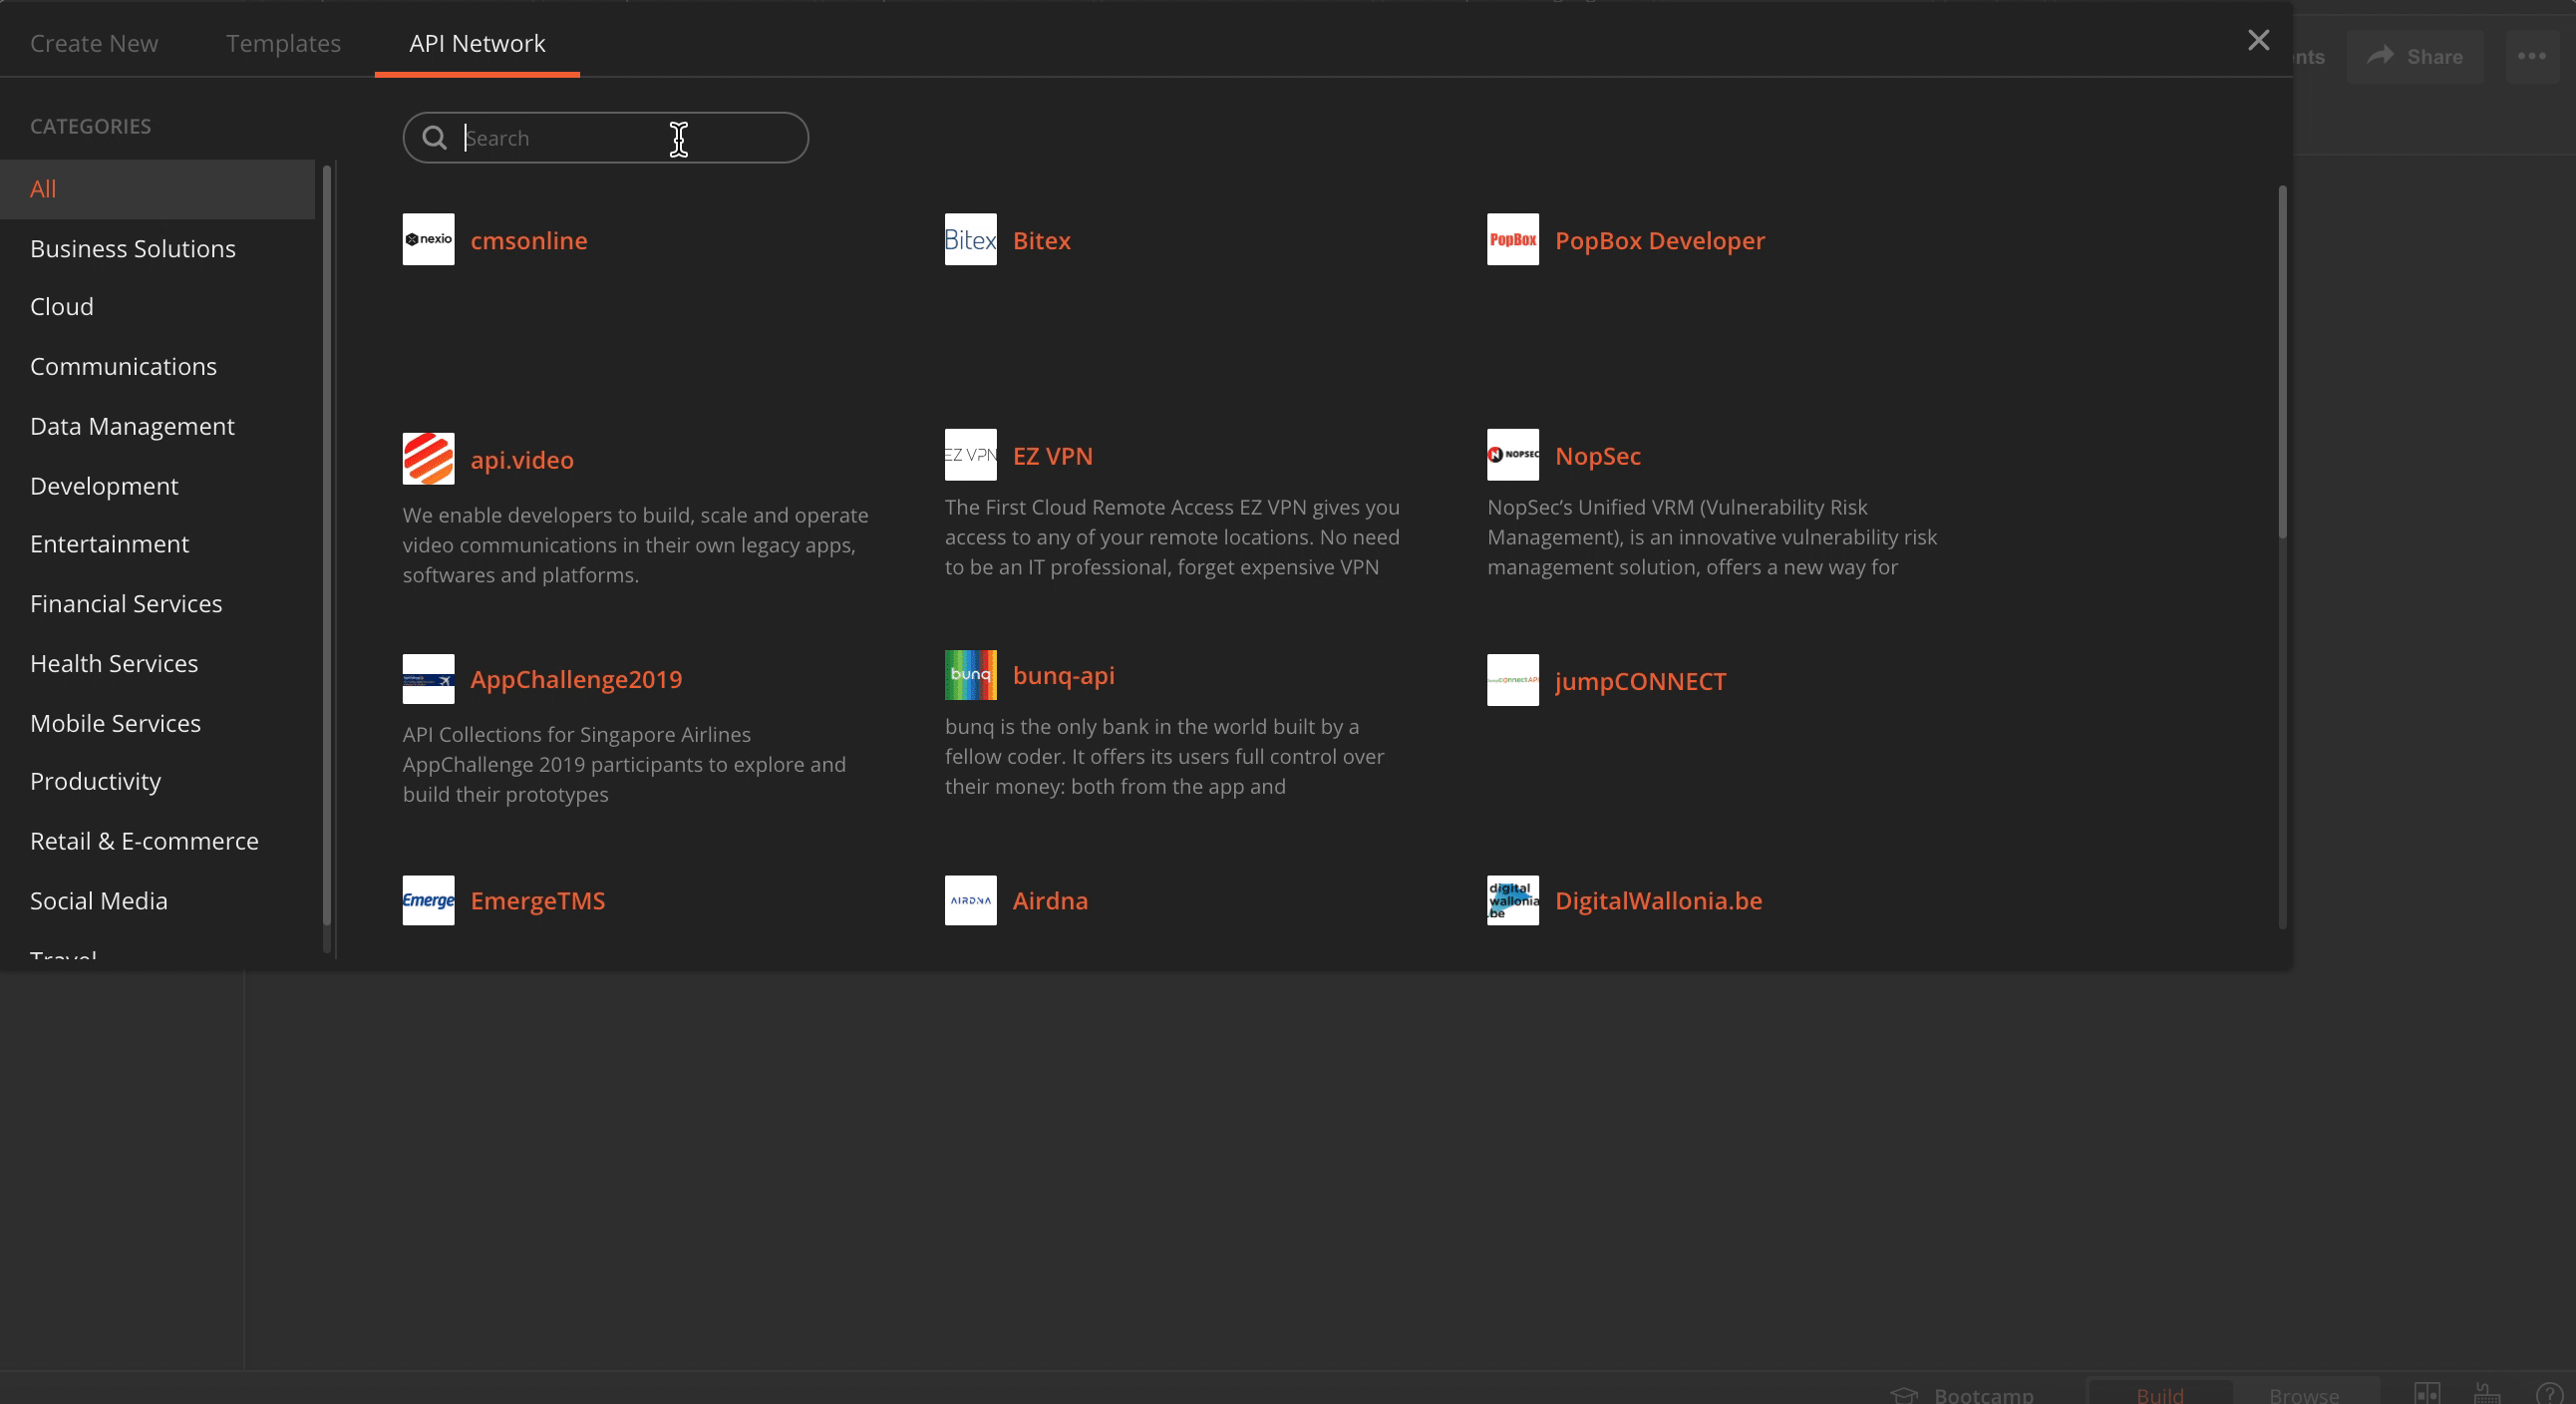
Task: Click the DigitalWallonia.be logo icon
Action: 1511,900
